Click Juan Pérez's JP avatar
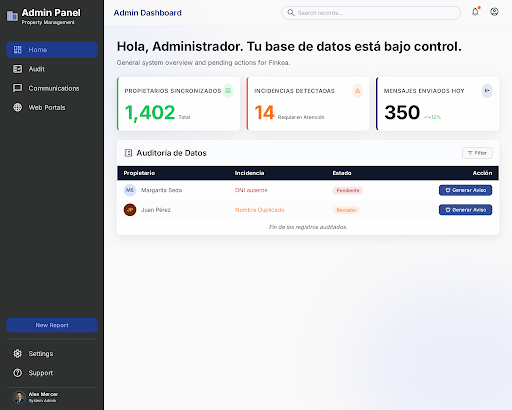 pyautogui.click(x=130, y=210)
